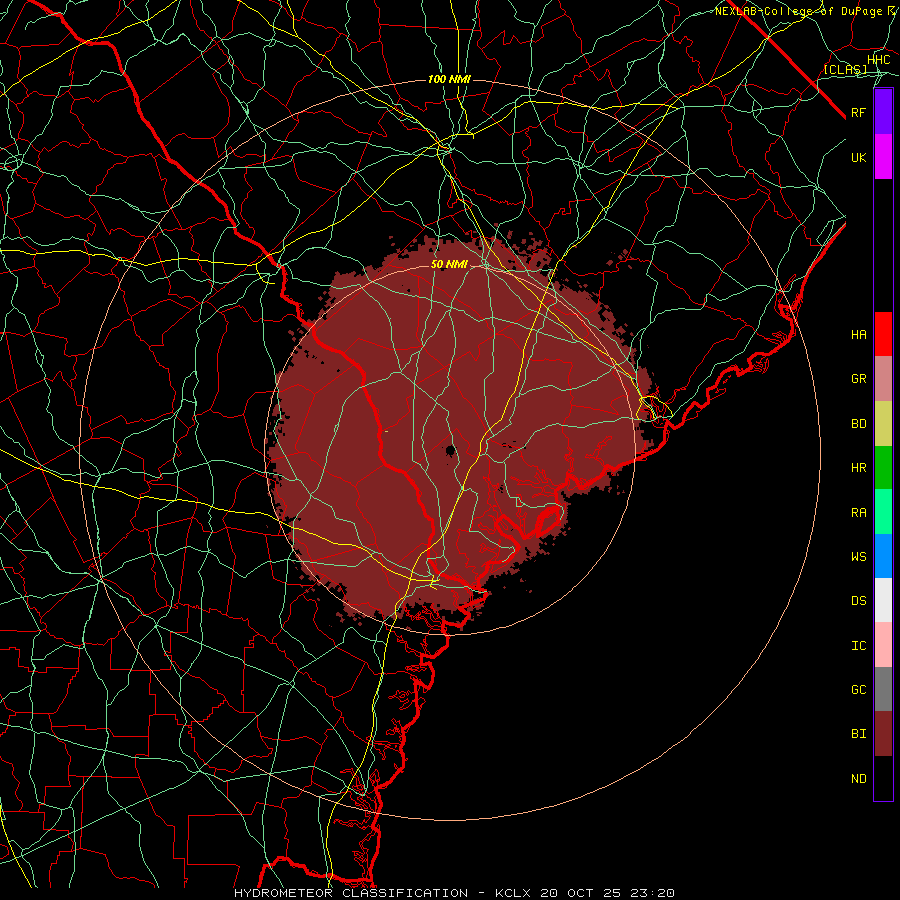
Task: Click the HYDROMETEOR CLASSIFICATION title text
Action: [351, 893]
